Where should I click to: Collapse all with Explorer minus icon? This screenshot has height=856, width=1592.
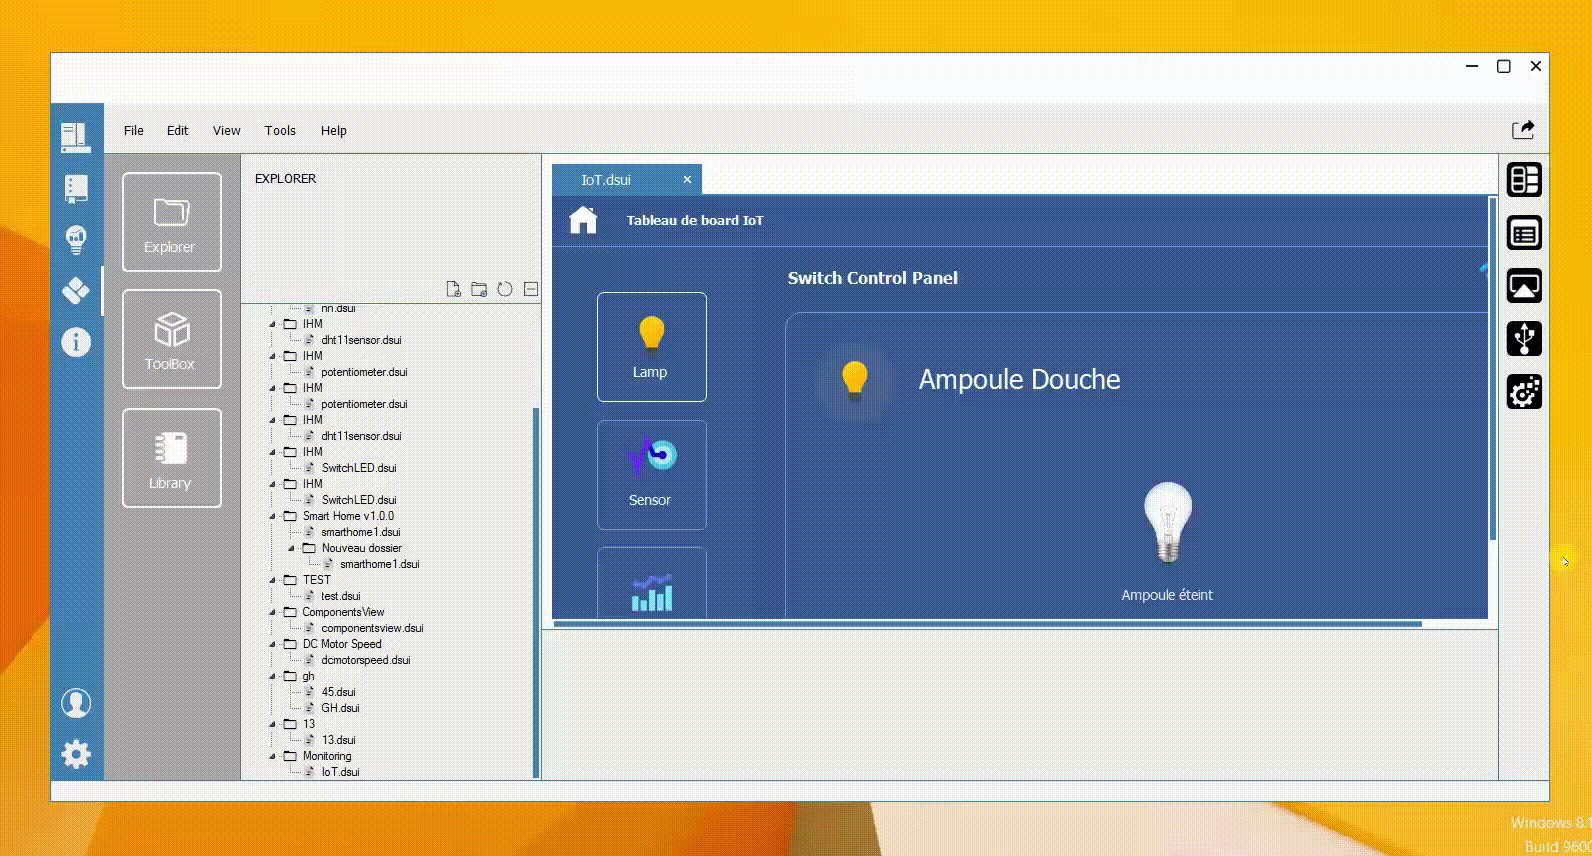point(531,289)
